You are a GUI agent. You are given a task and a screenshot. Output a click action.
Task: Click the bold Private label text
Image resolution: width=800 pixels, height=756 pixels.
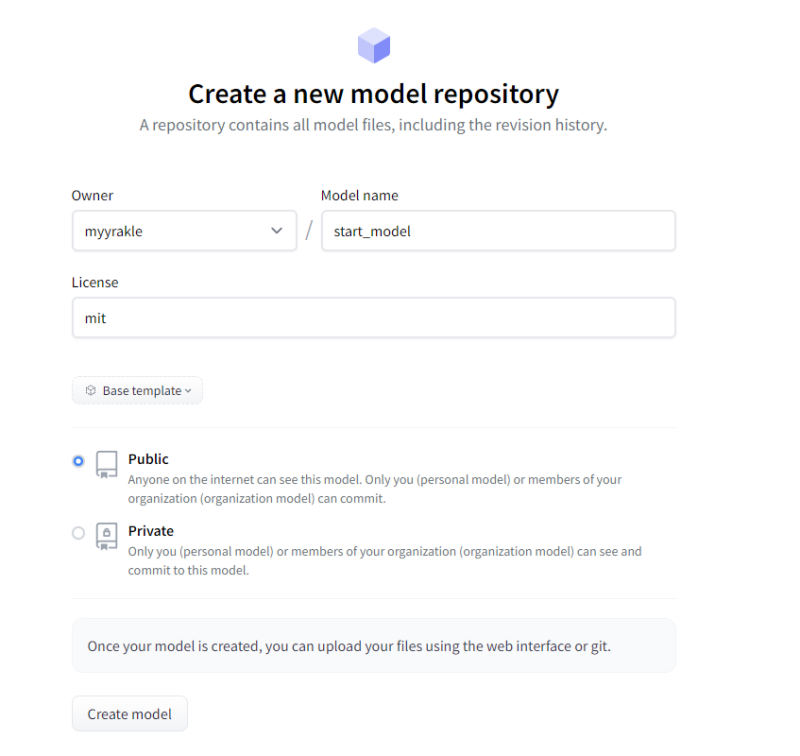point(150,531)
